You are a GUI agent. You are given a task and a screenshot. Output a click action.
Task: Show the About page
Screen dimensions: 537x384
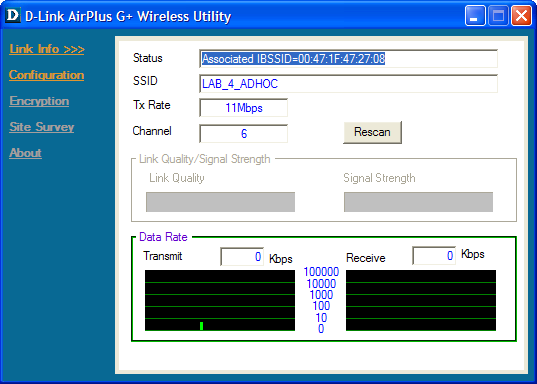(25, 153)
